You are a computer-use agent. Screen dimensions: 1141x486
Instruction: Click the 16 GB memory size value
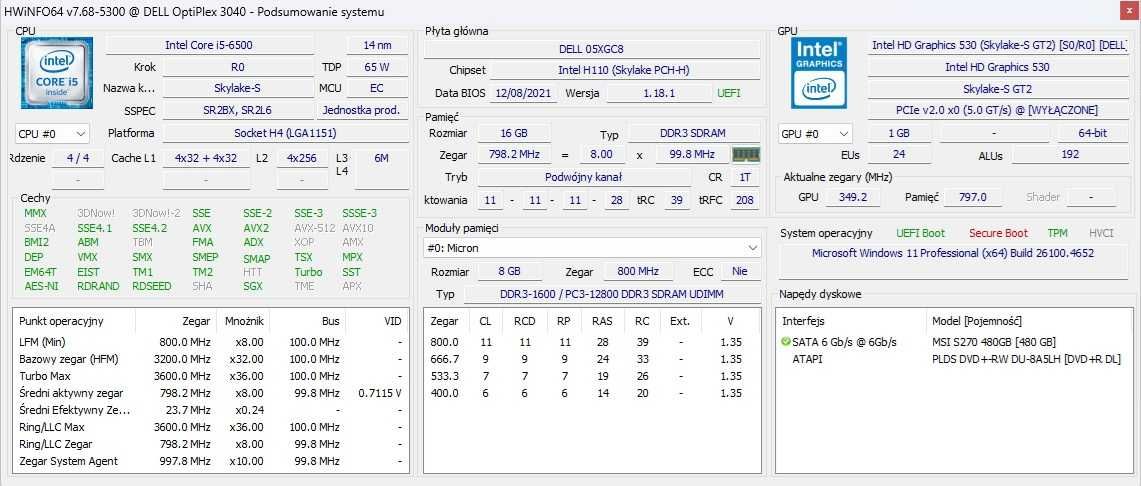click(x=514, y=134)
